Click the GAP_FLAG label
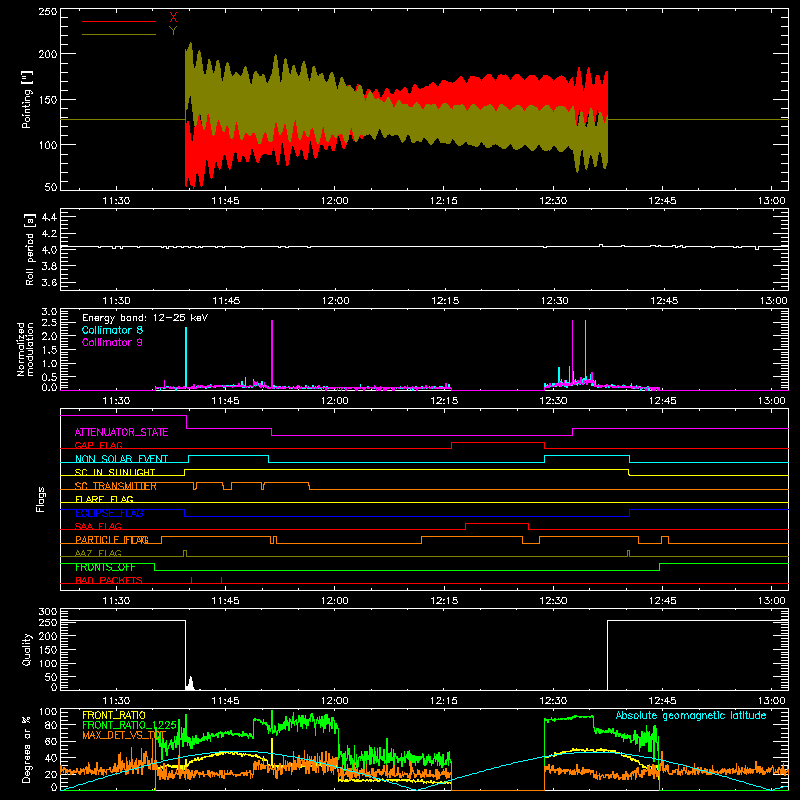 click(x=98, y=445)
